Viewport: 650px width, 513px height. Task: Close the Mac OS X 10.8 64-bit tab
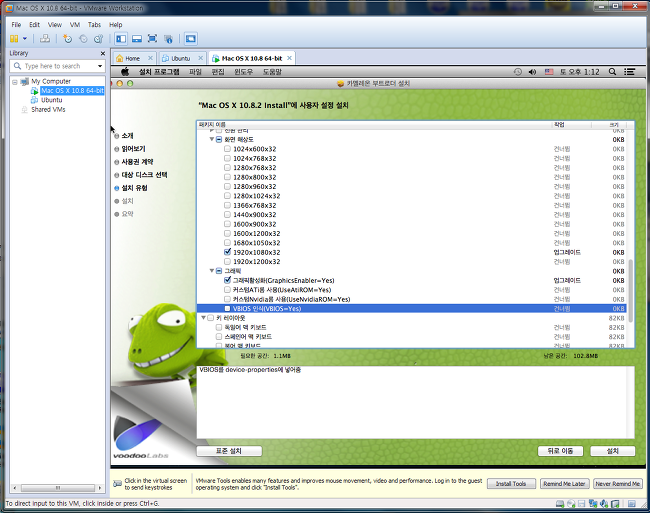coord(289,58)
